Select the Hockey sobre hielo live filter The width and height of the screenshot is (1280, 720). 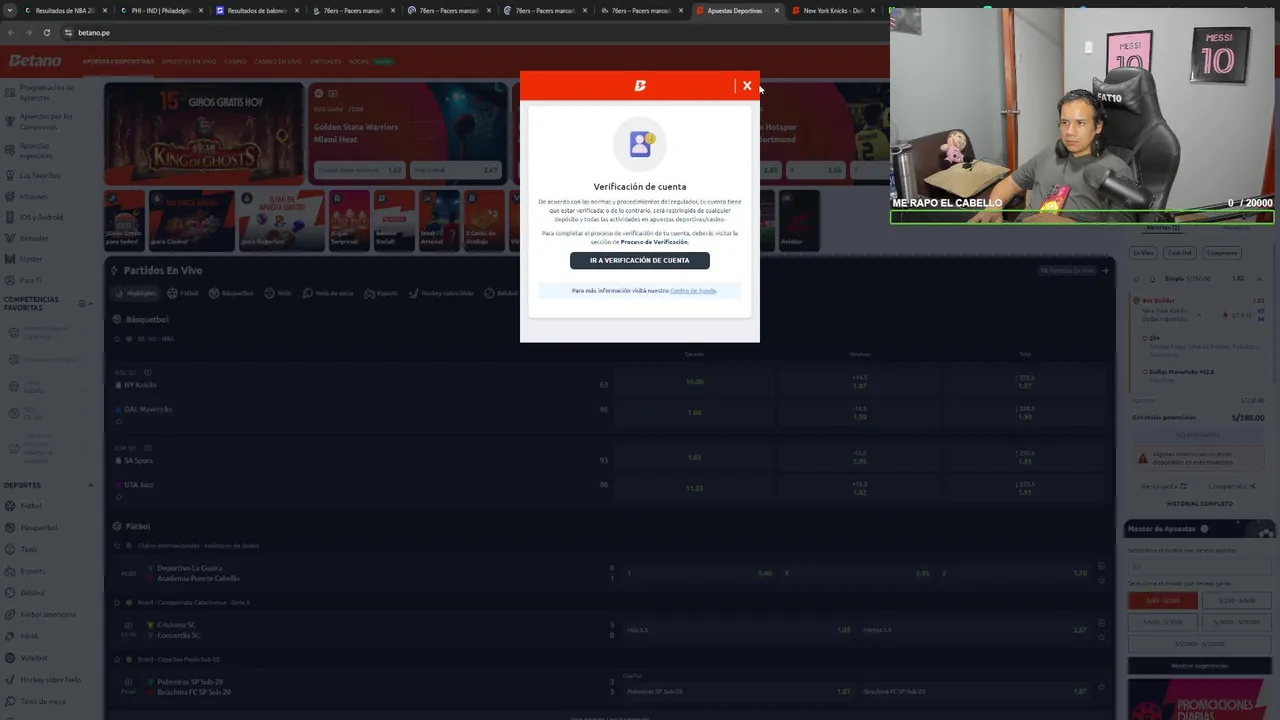click(x=441, y=293)
